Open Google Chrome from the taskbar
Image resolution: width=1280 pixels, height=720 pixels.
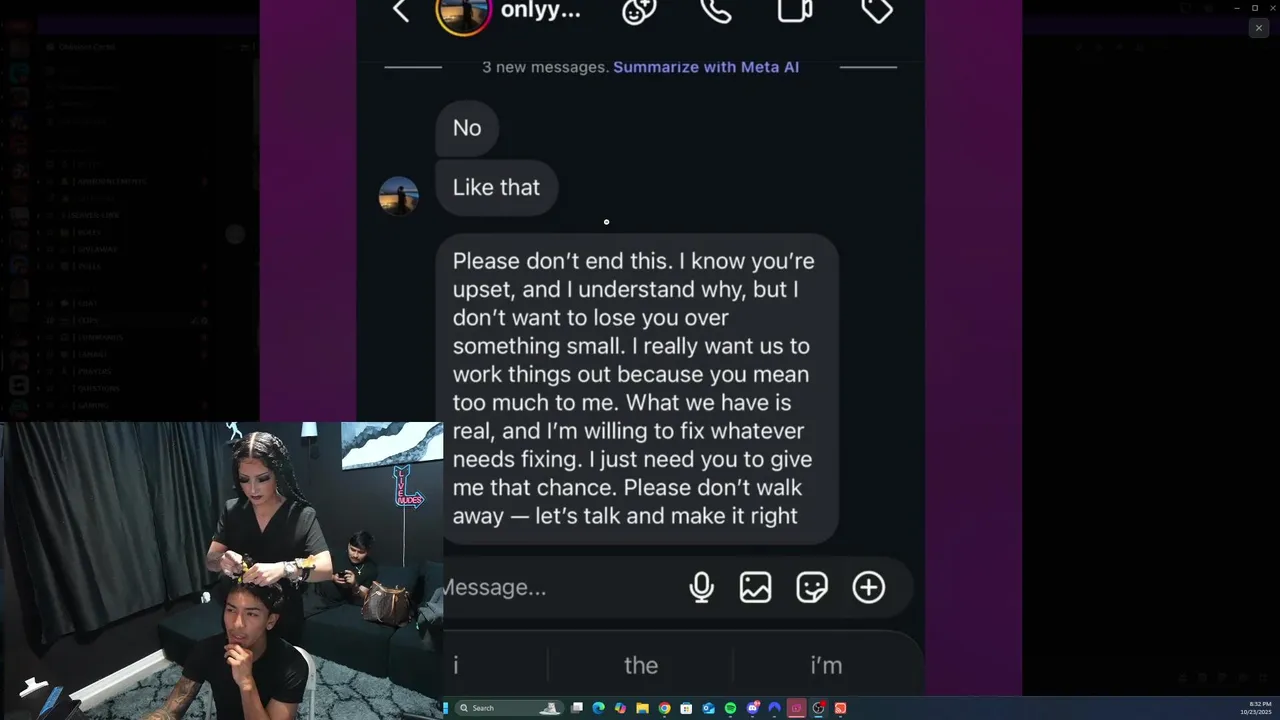[x=664, y=708]
